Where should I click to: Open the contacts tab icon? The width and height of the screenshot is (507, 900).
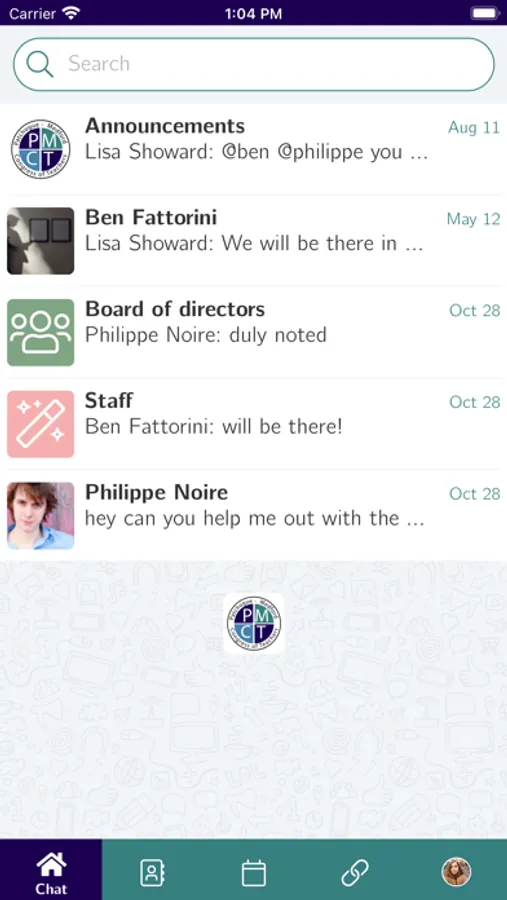(152, 873)
